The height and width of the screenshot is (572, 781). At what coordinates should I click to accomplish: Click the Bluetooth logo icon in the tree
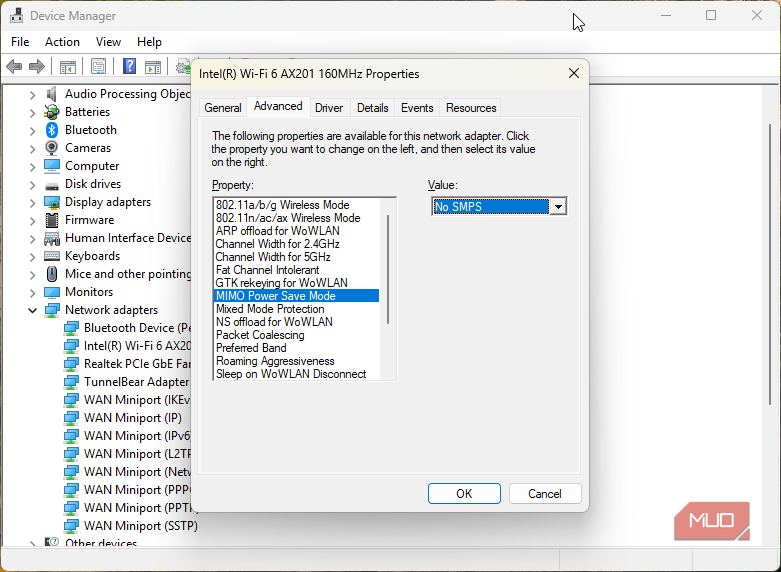[52, 130]
